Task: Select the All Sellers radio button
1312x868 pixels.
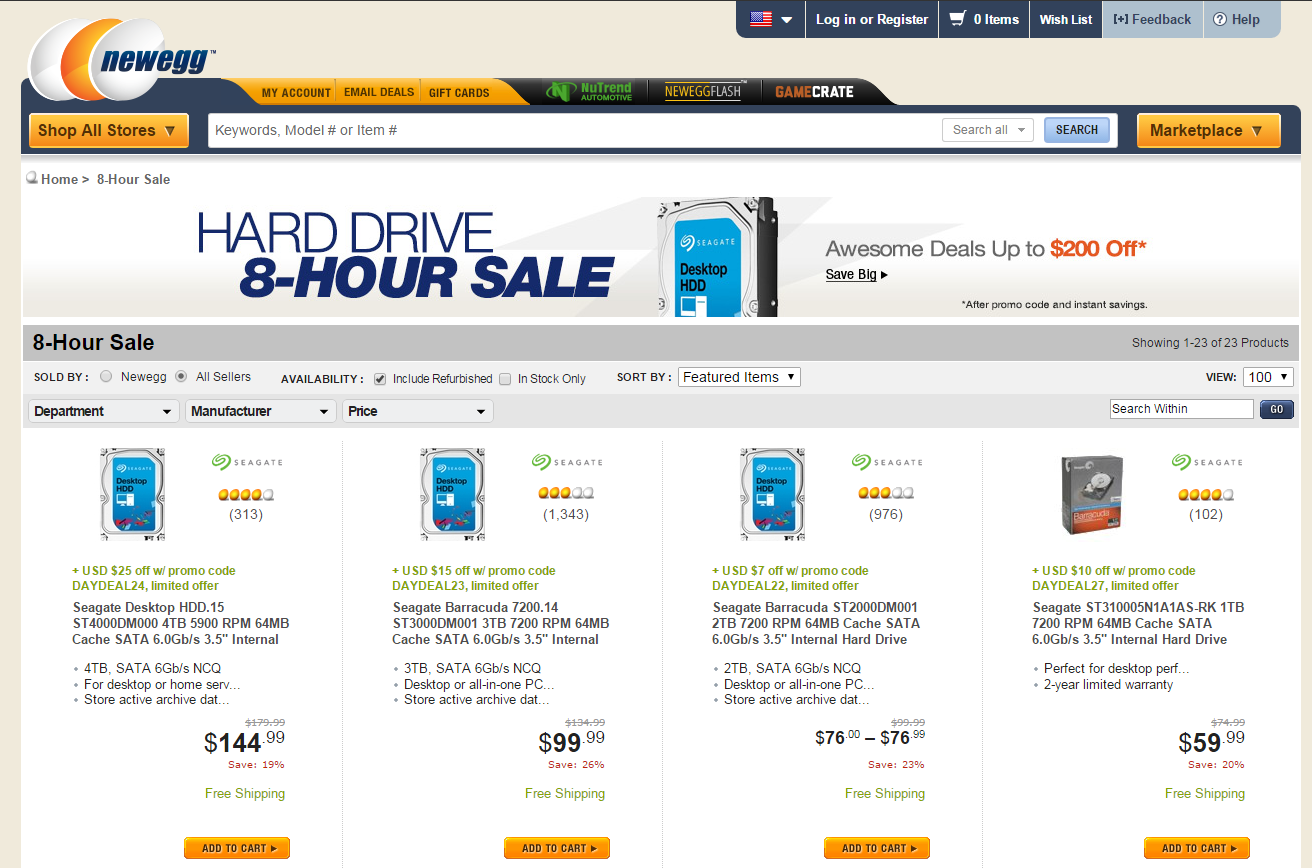Action: (x=181, y=377)
